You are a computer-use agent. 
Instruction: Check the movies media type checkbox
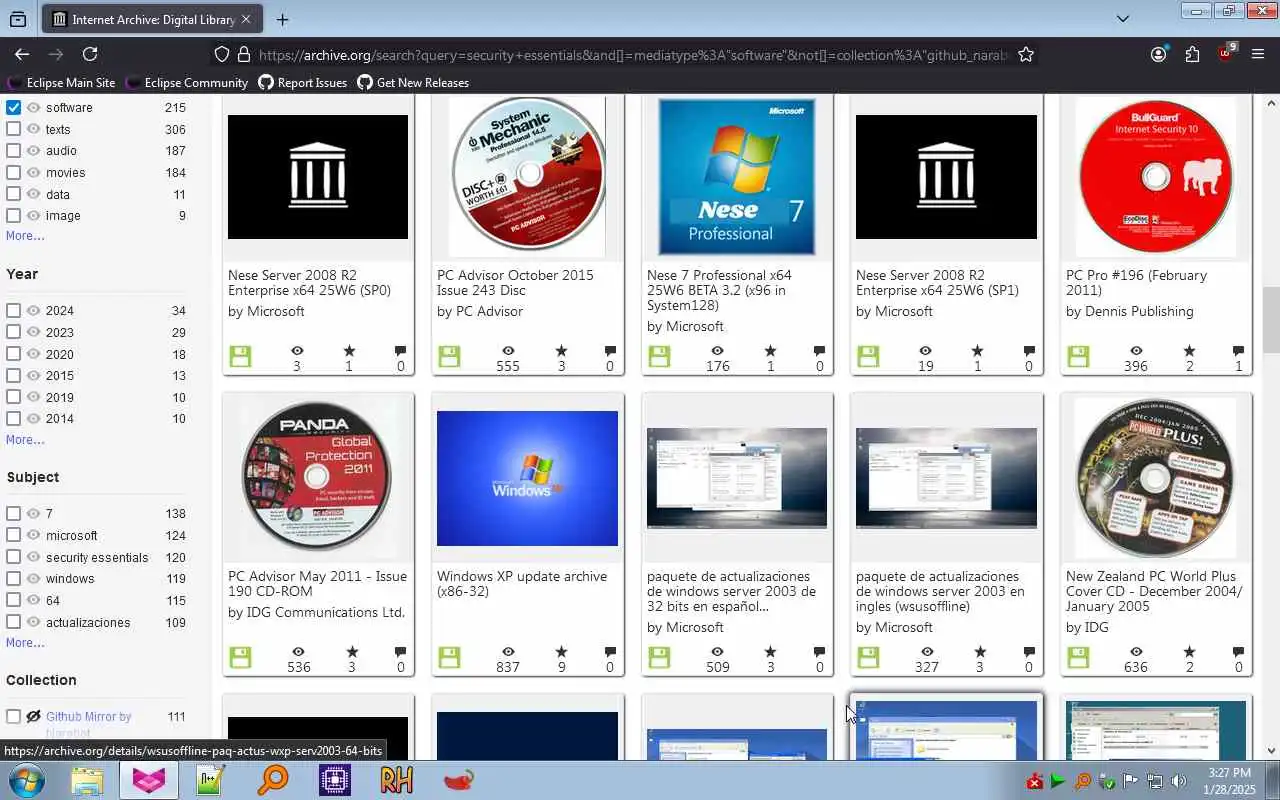click(x=13, y=172)
